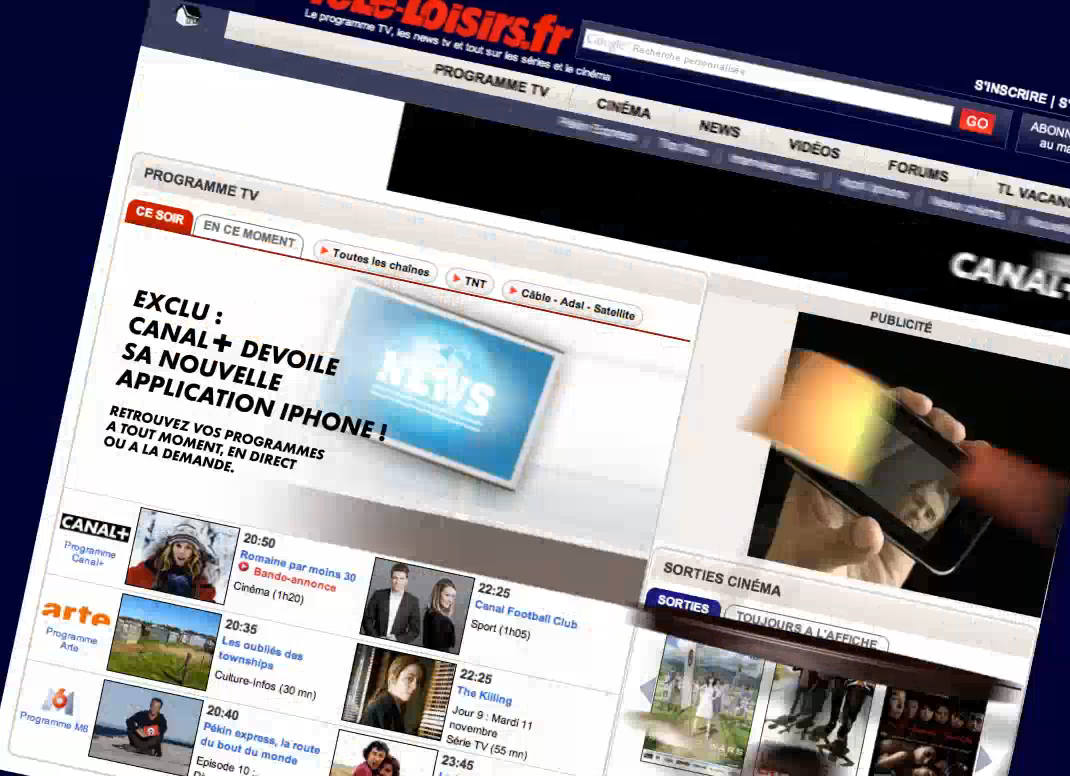Open the Vidéos menu
The height and width of the screenshot is (776, 1070).
813,148
